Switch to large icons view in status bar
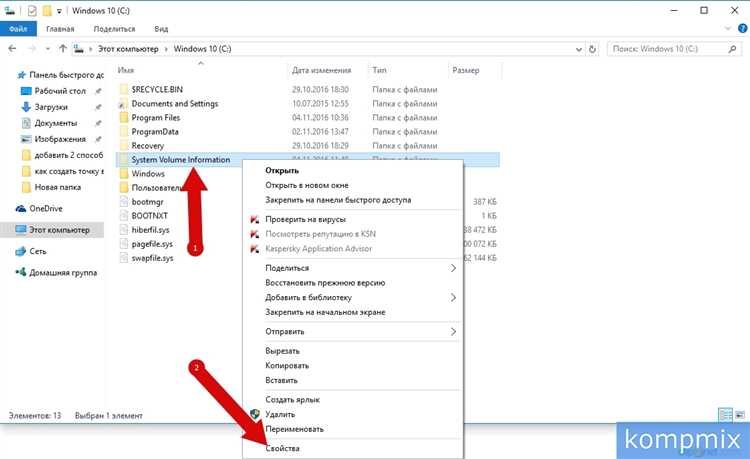The image size is (750, 459). [738, 414]
